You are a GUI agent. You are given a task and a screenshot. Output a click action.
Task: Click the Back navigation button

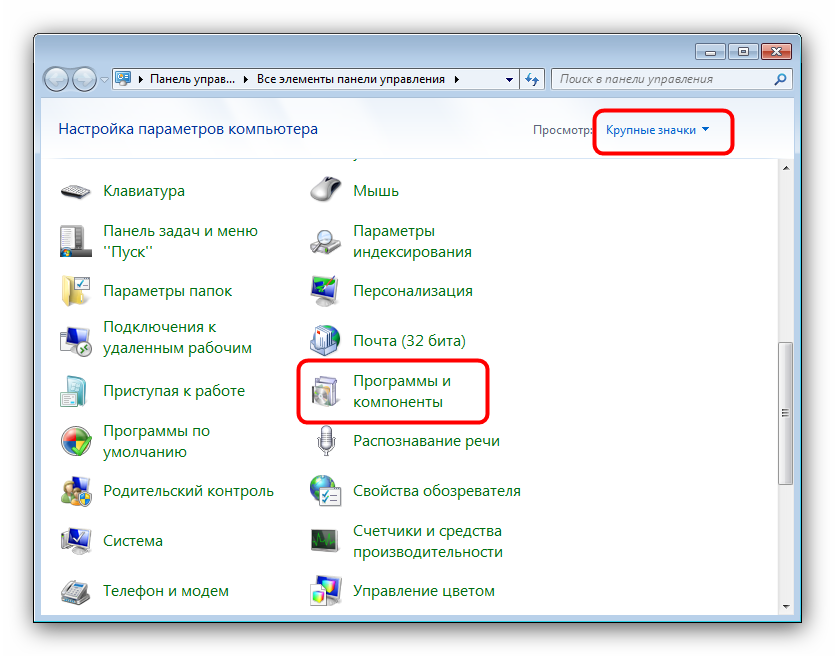click(x=56, y=80)
